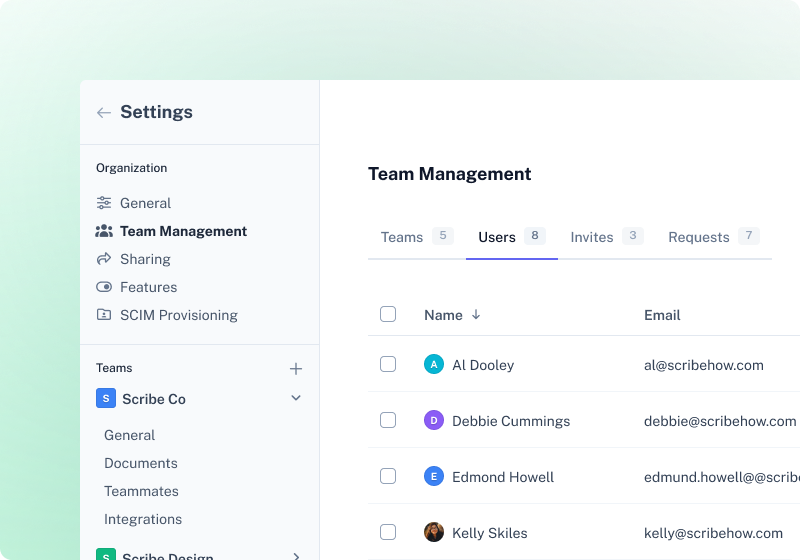Check the box for Debbie Cummings
Image resolution: width=800 pixels, height=560 pixels.
(388, 420)
